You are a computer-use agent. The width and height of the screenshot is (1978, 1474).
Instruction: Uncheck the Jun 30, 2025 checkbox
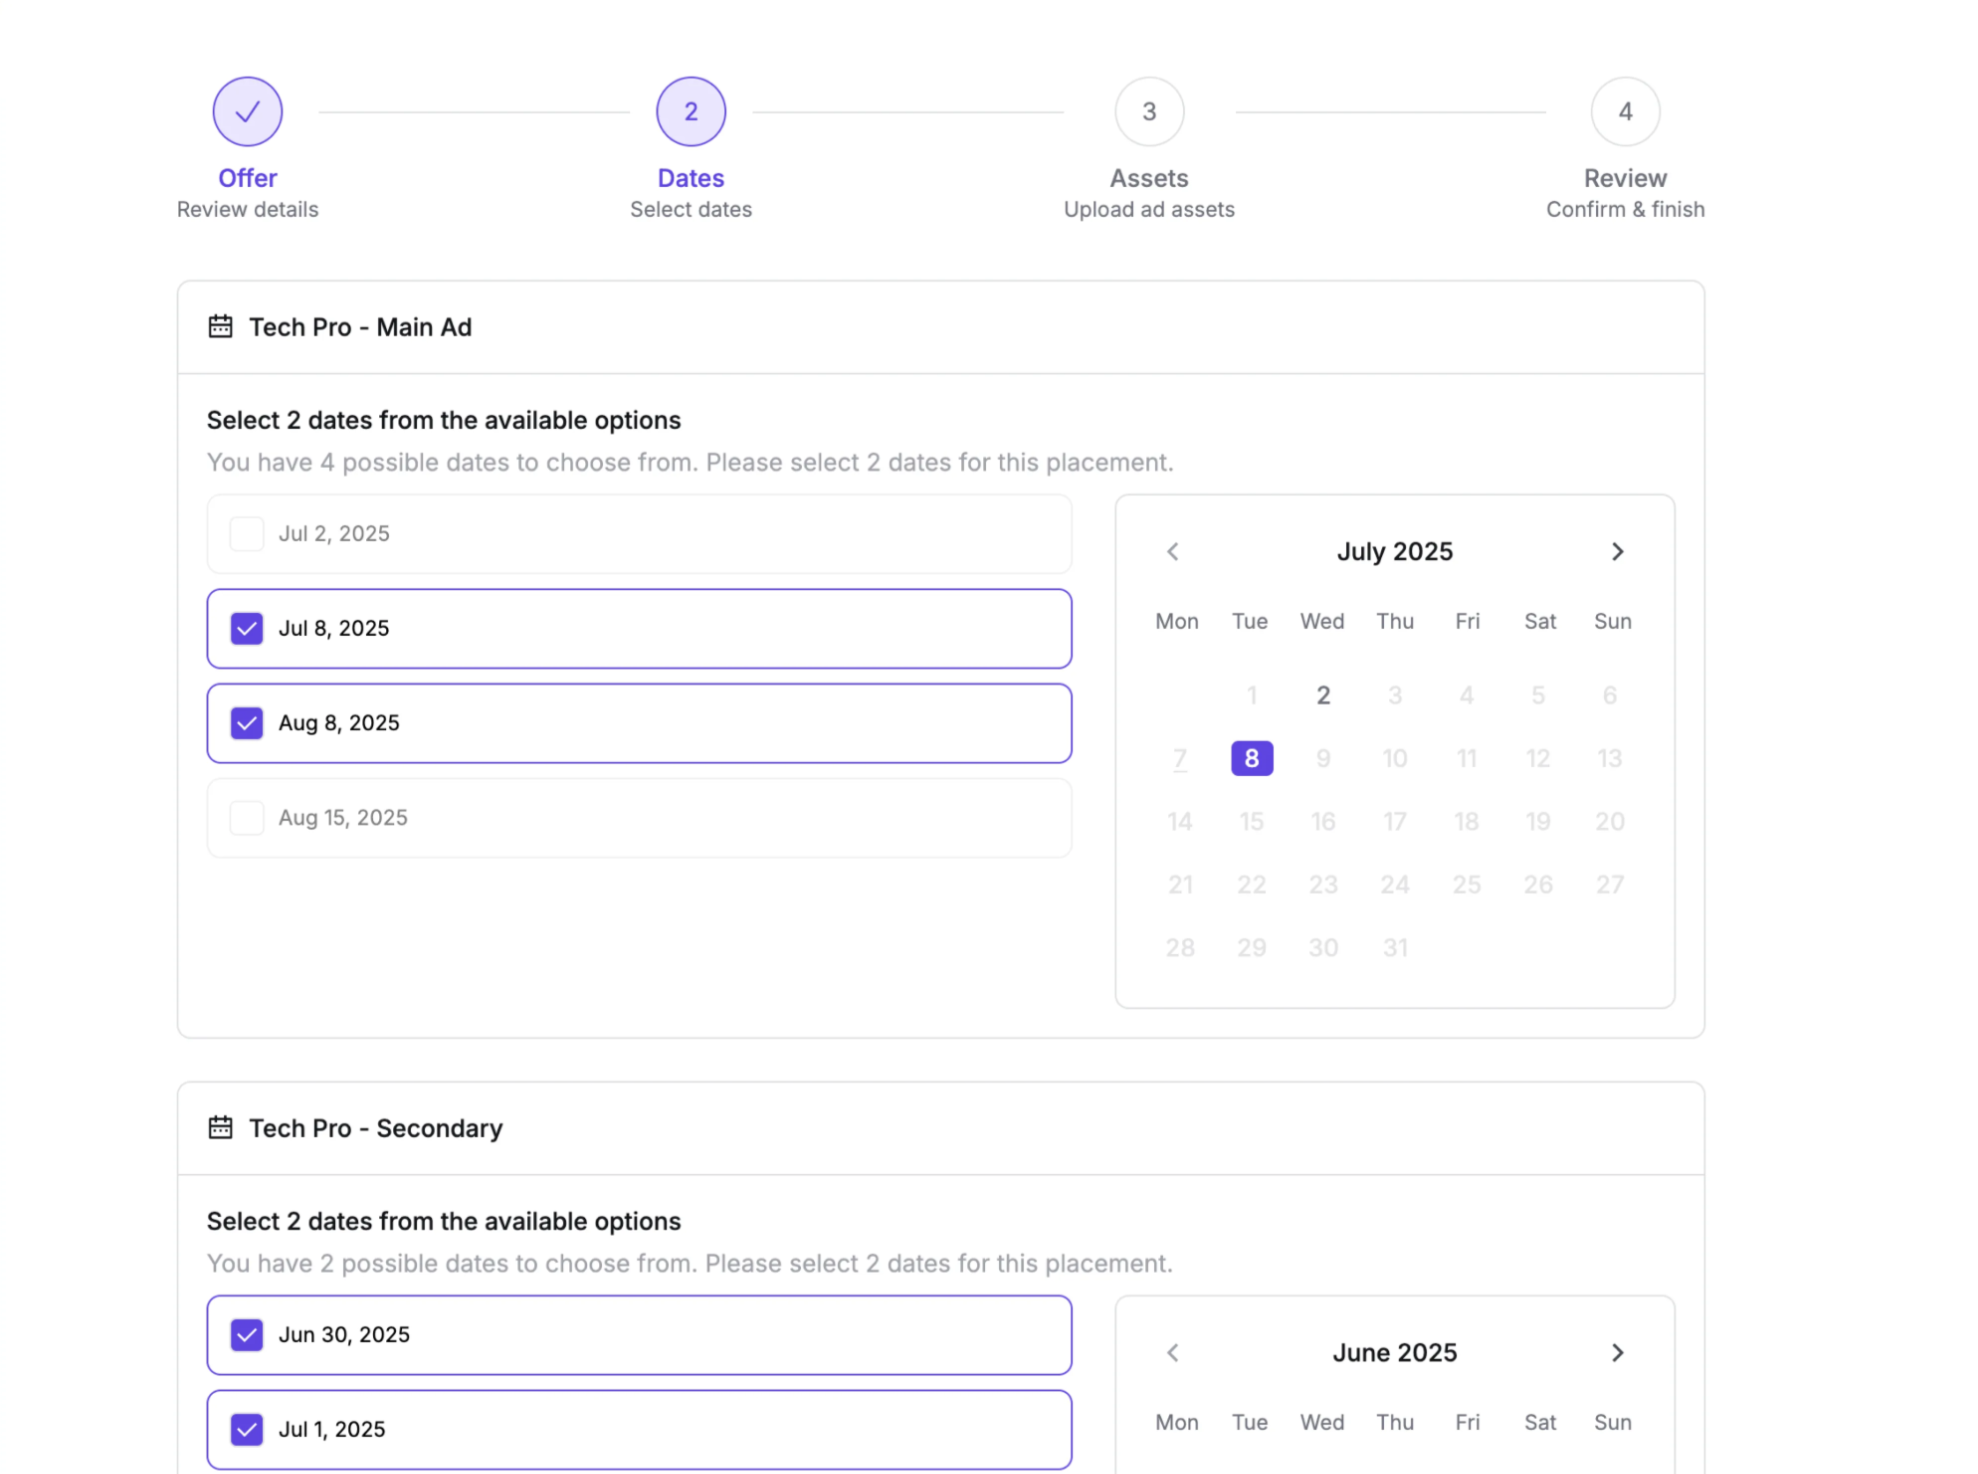tap(246, 1334)
